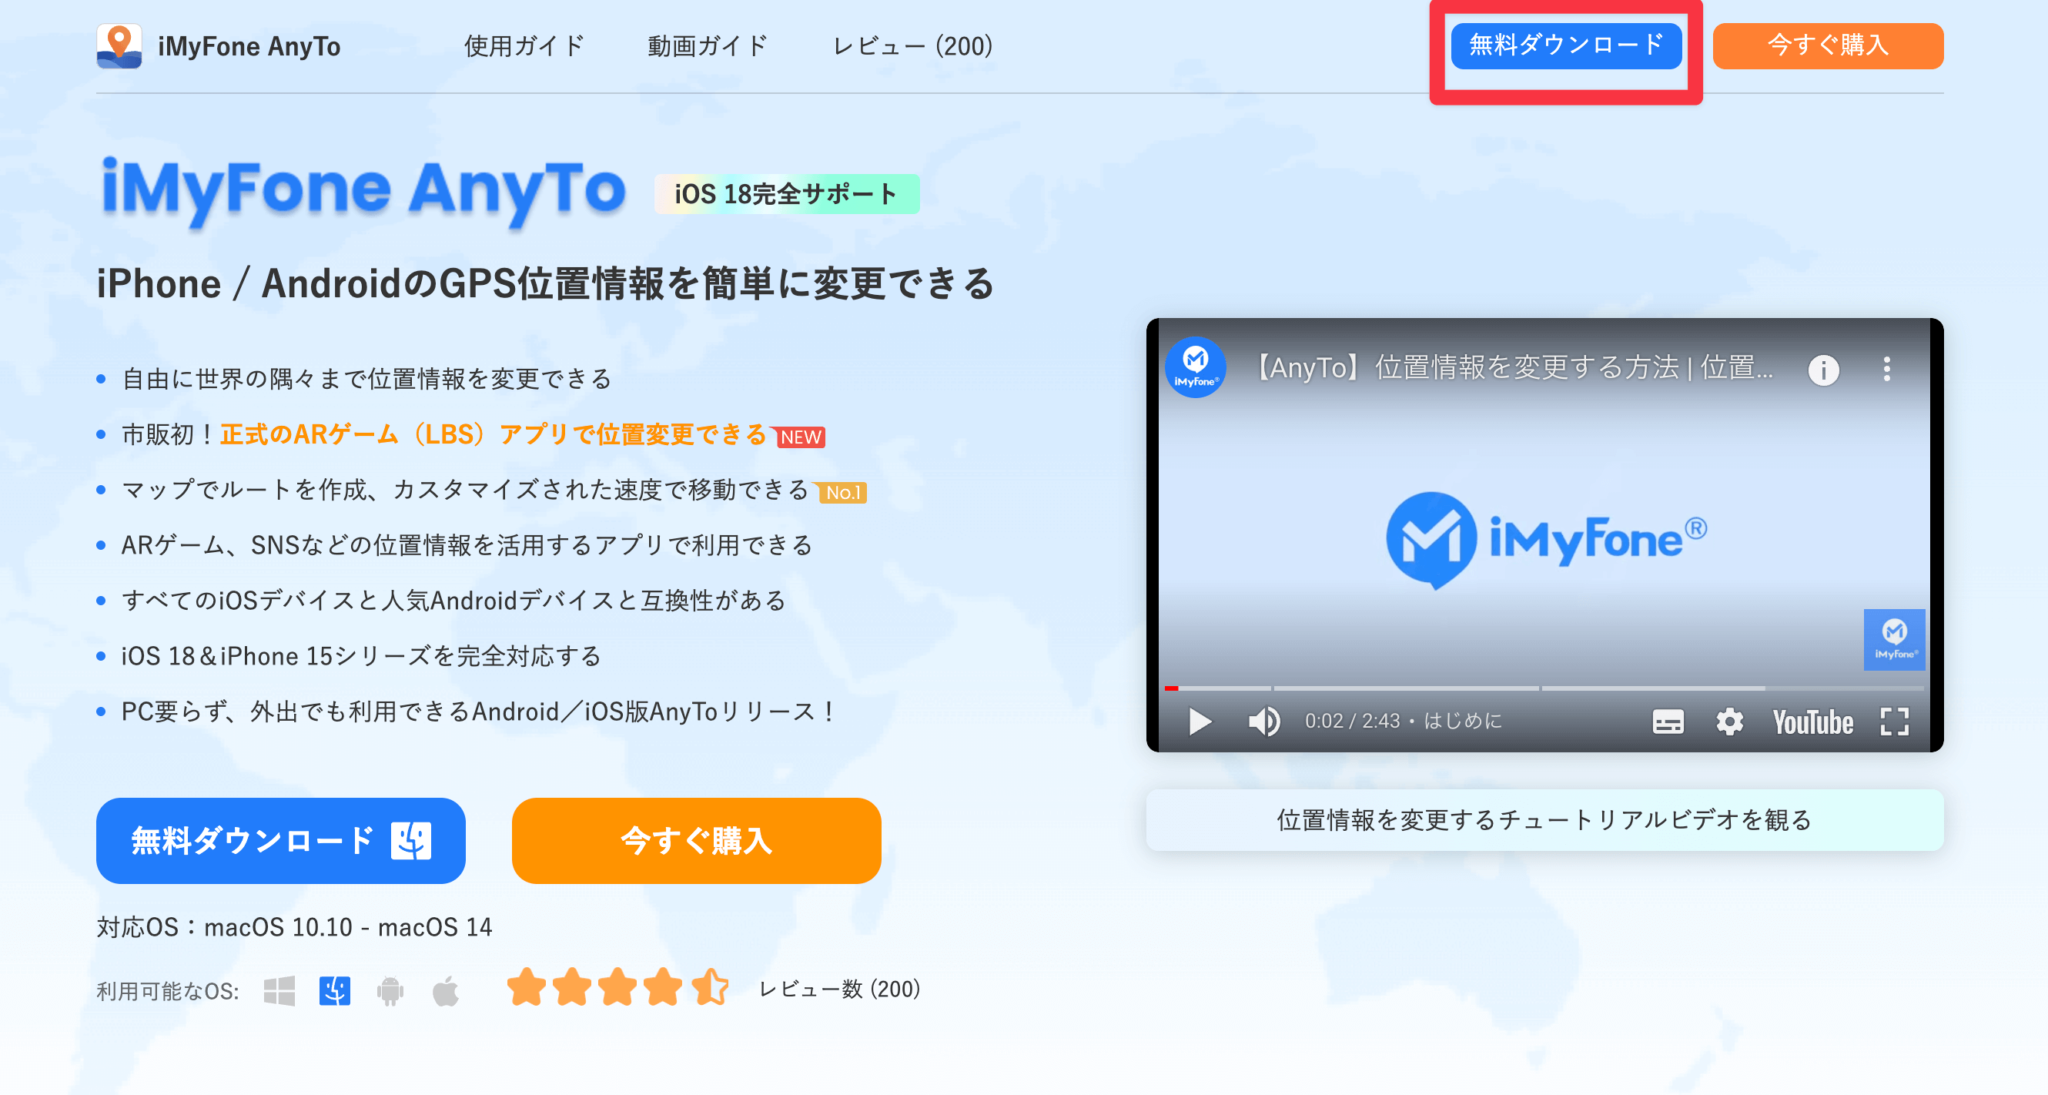Open video settings gear icon

tap(1730, 721)
